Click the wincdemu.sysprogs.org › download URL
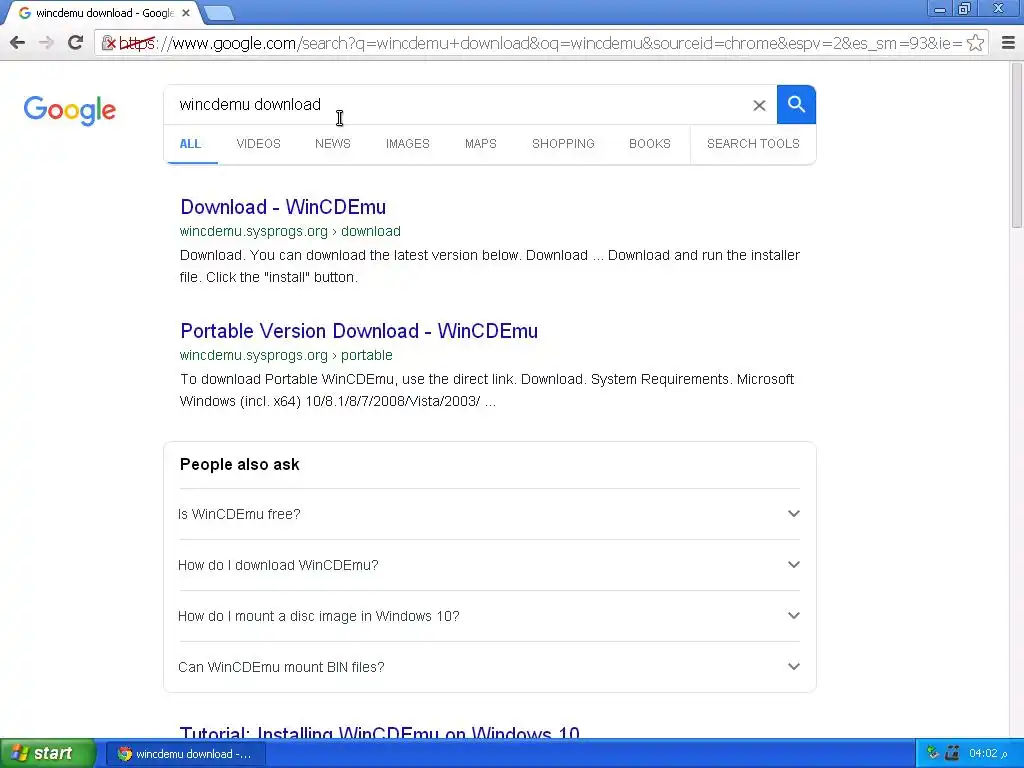 (x=290, y=231)
